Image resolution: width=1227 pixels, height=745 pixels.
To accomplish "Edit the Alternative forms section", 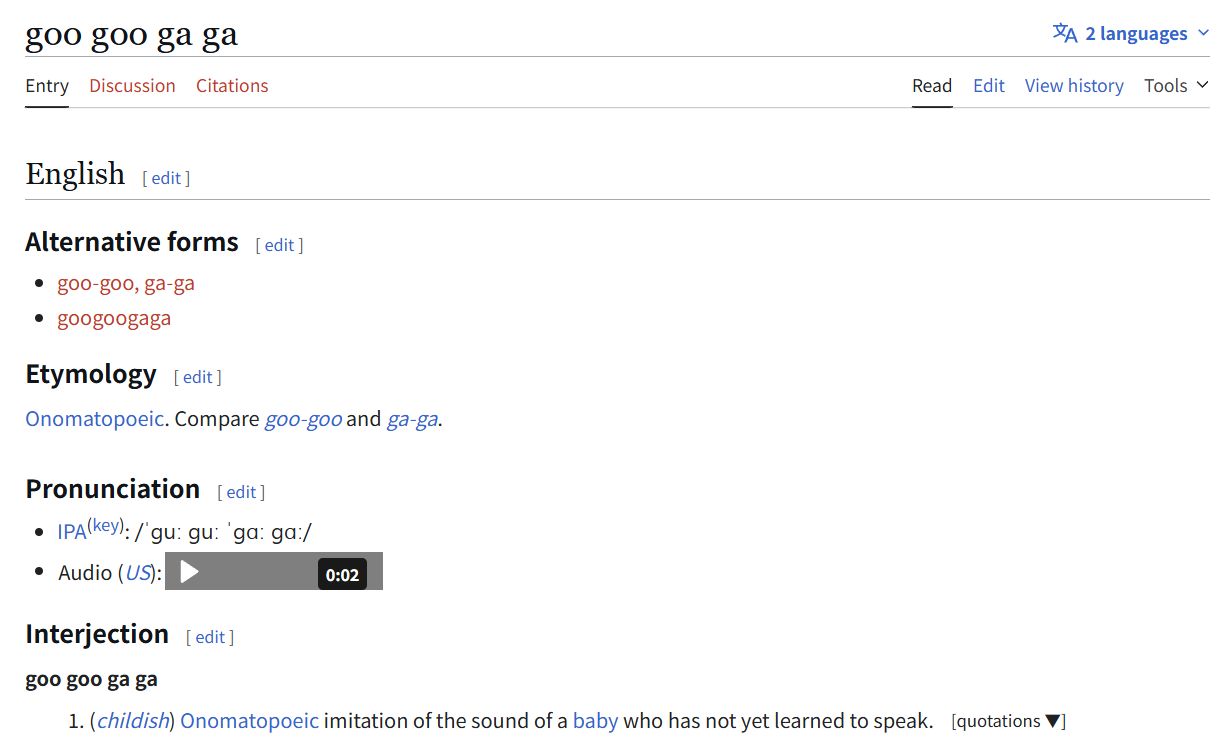I will (279, 245).
